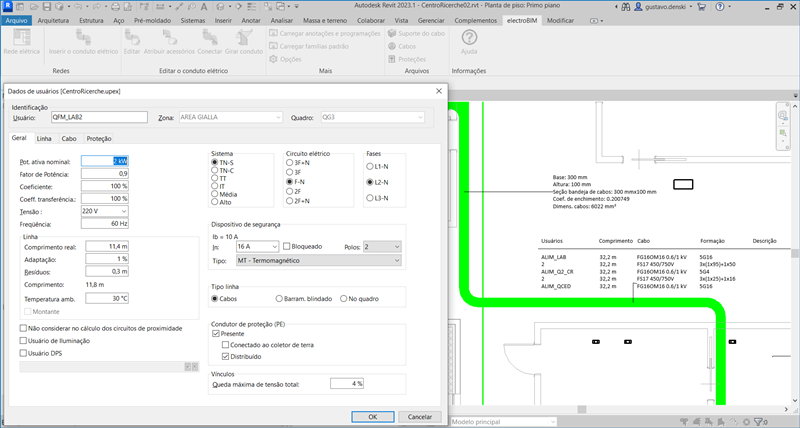Switch to the Proteção tab
Image resolution: width=800 pixels, height=428 pixels.
point(99,138)
